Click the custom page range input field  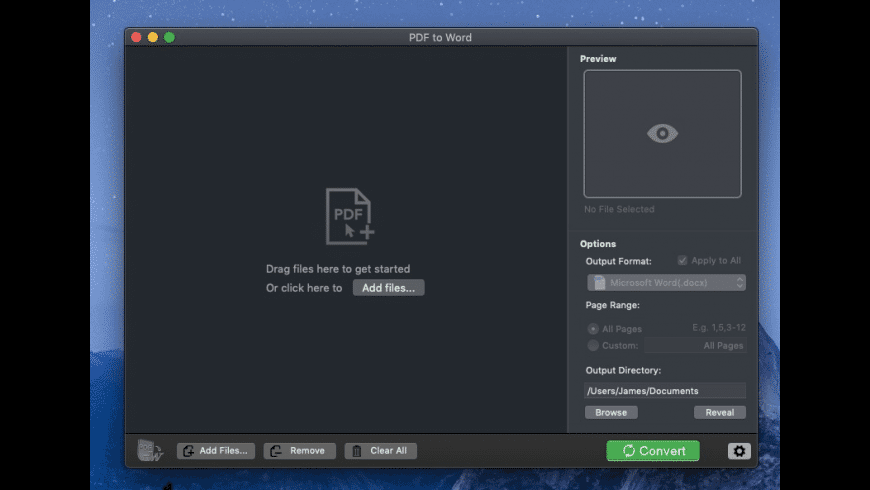click(695, 345)
